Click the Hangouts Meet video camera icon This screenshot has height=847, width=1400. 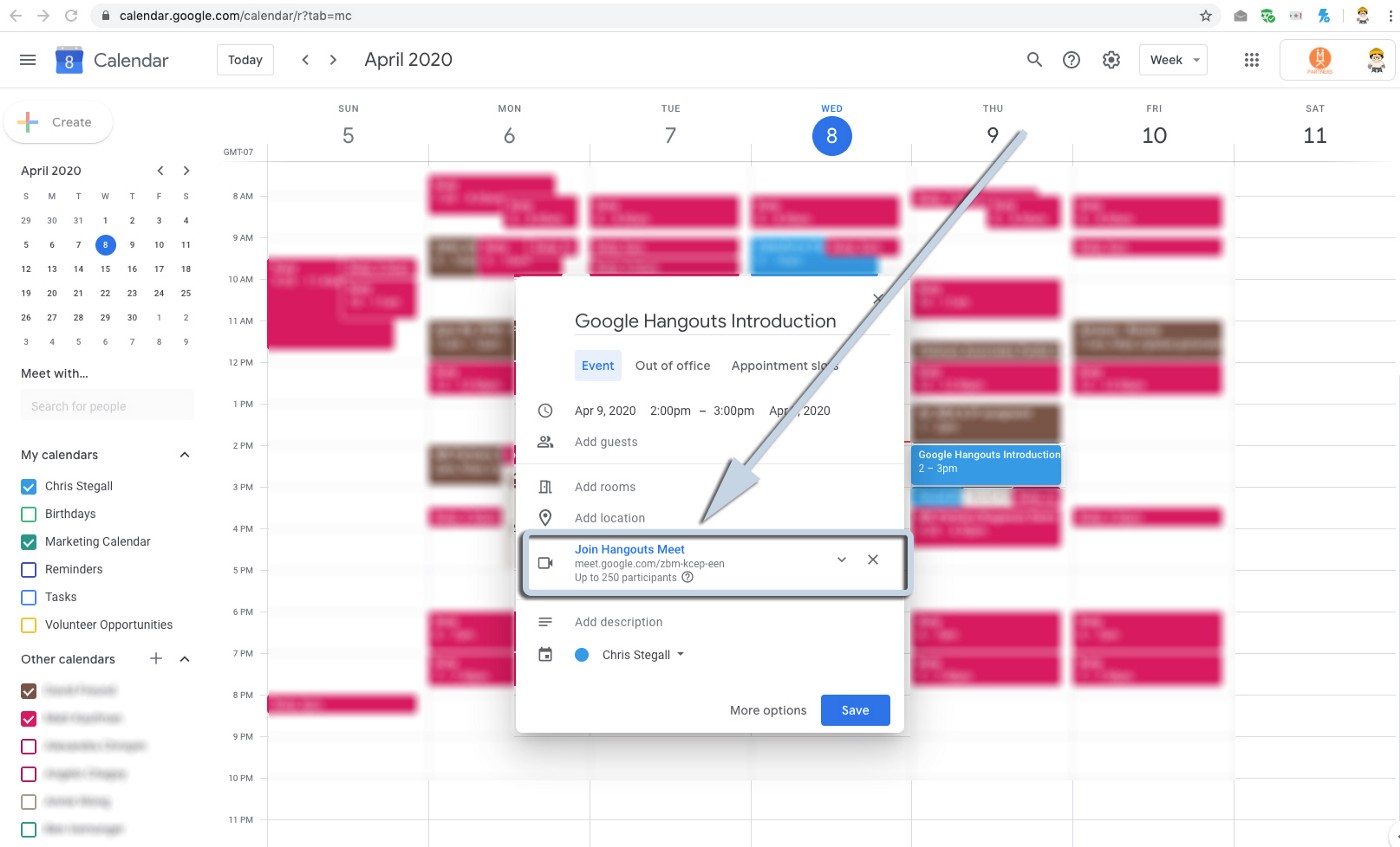pos(545,563)
